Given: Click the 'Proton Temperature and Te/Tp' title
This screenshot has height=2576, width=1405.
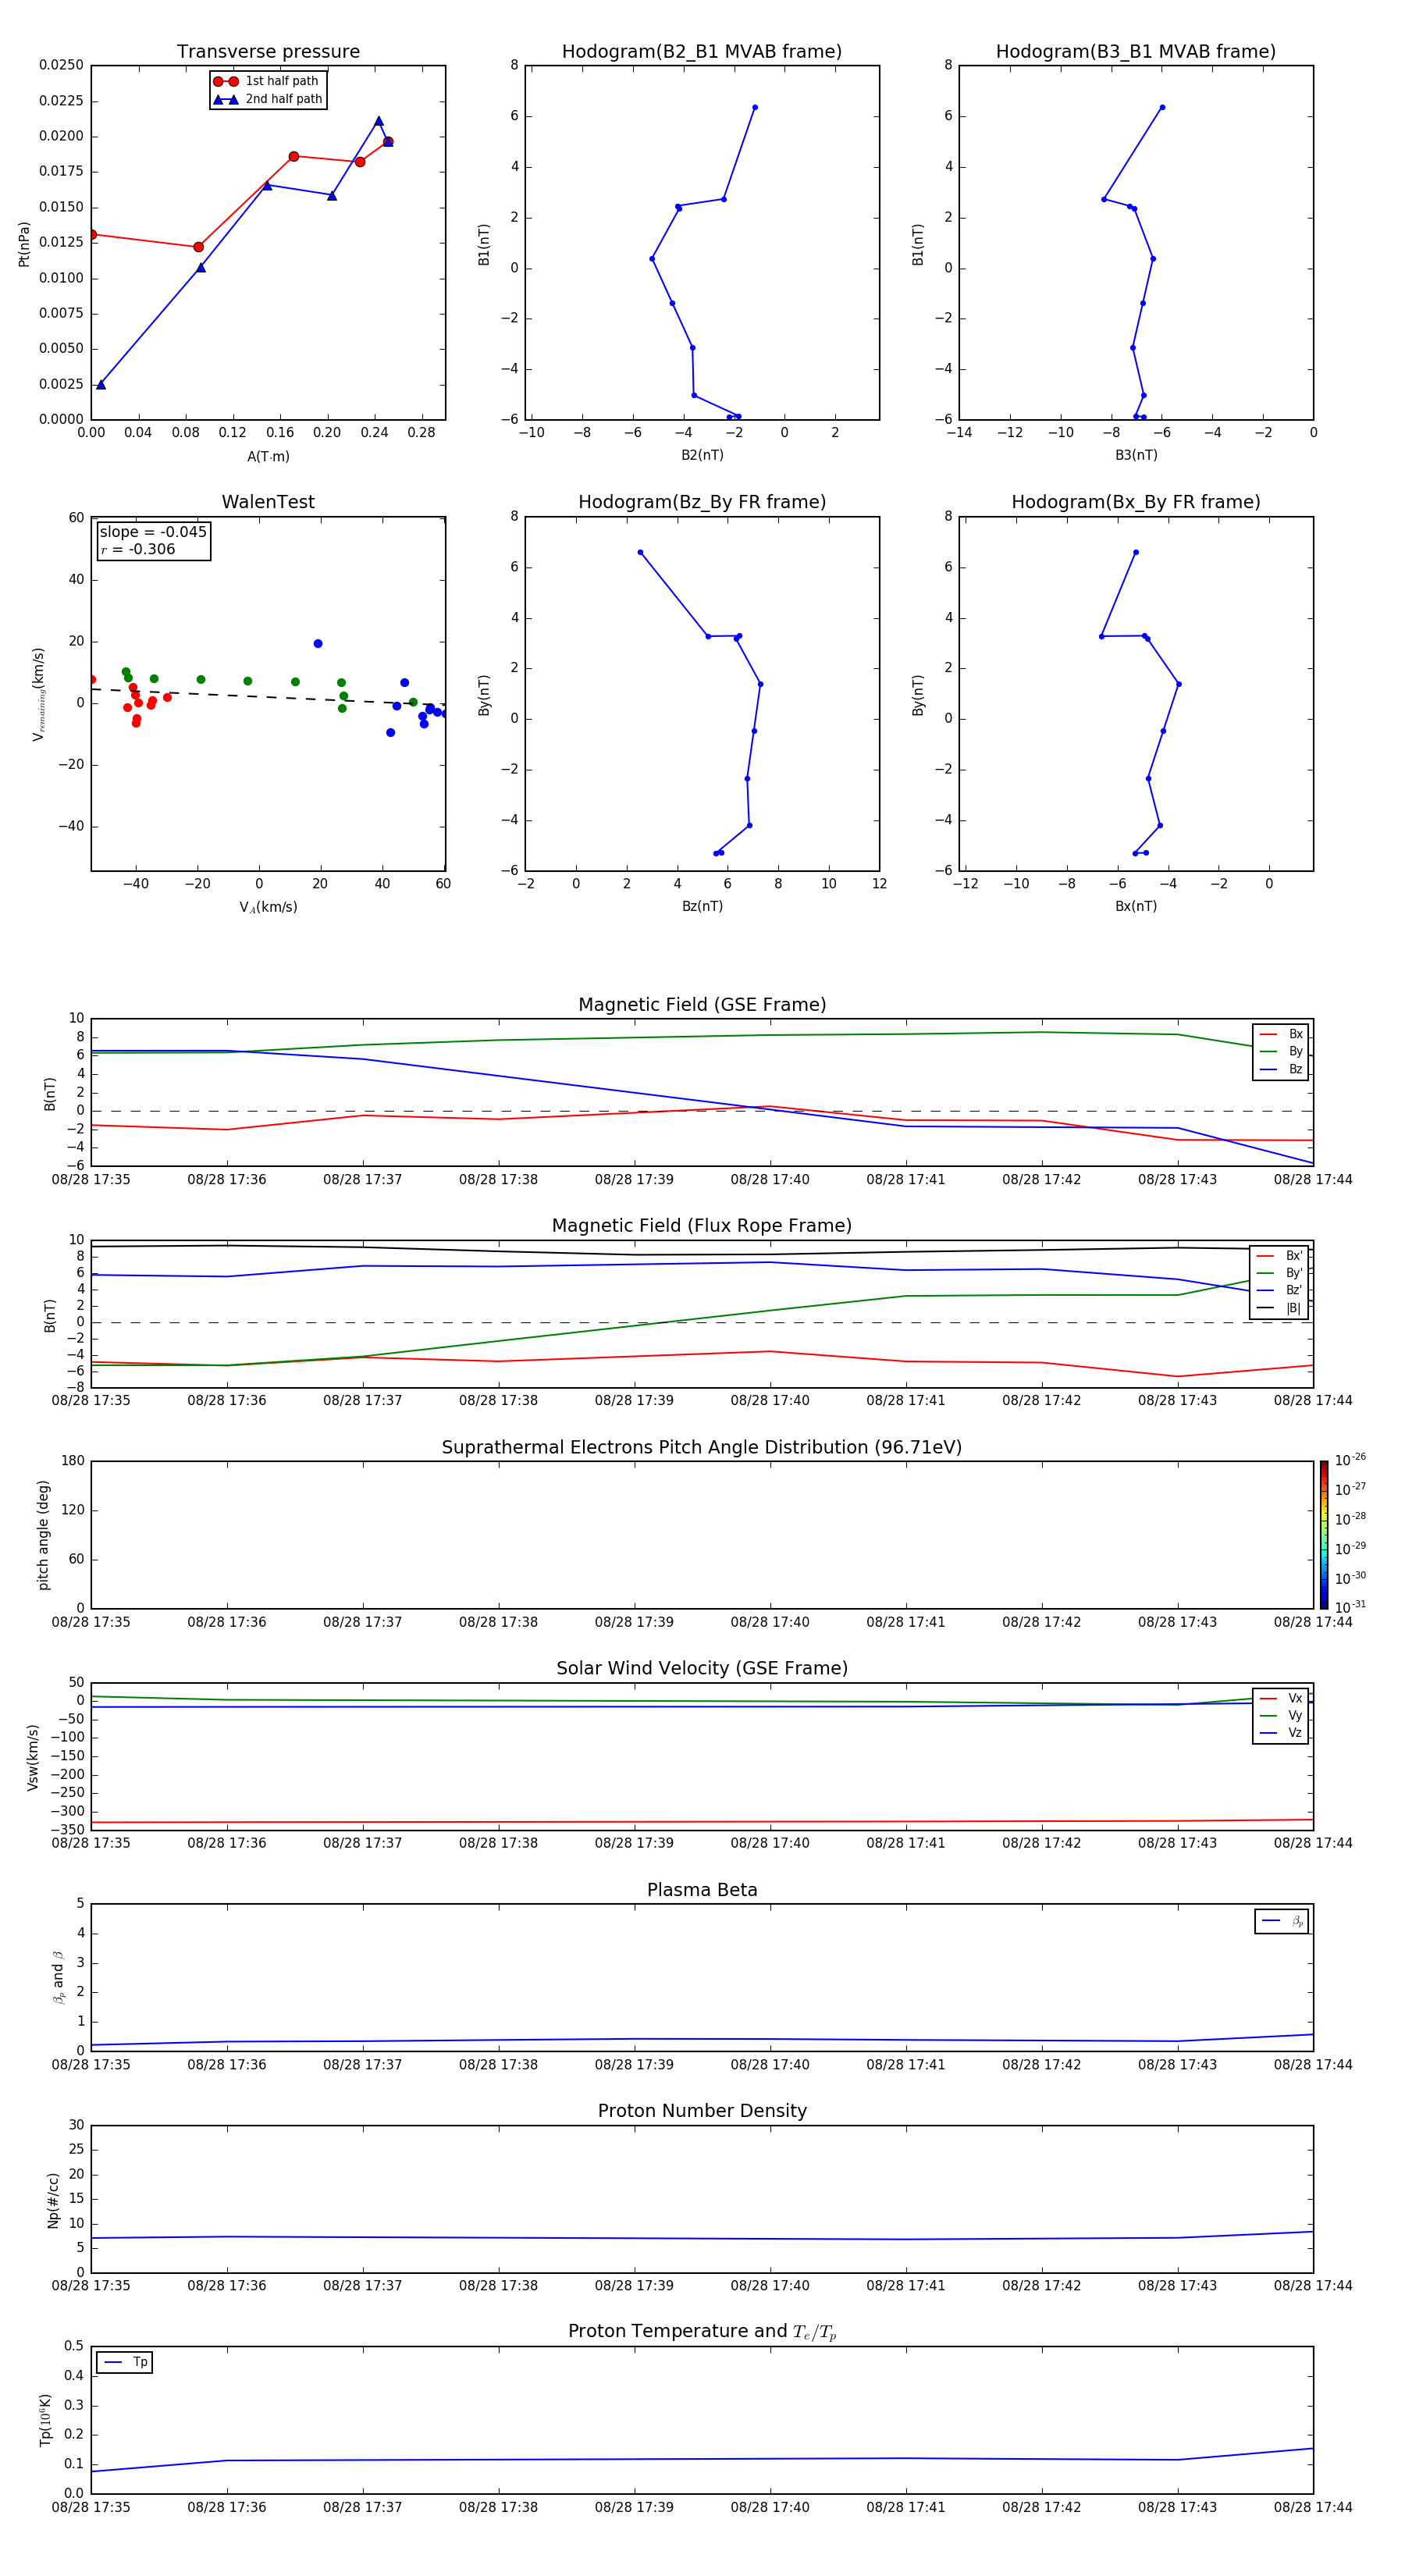Looking at the screenshot, I should (x=702, y=2331).
